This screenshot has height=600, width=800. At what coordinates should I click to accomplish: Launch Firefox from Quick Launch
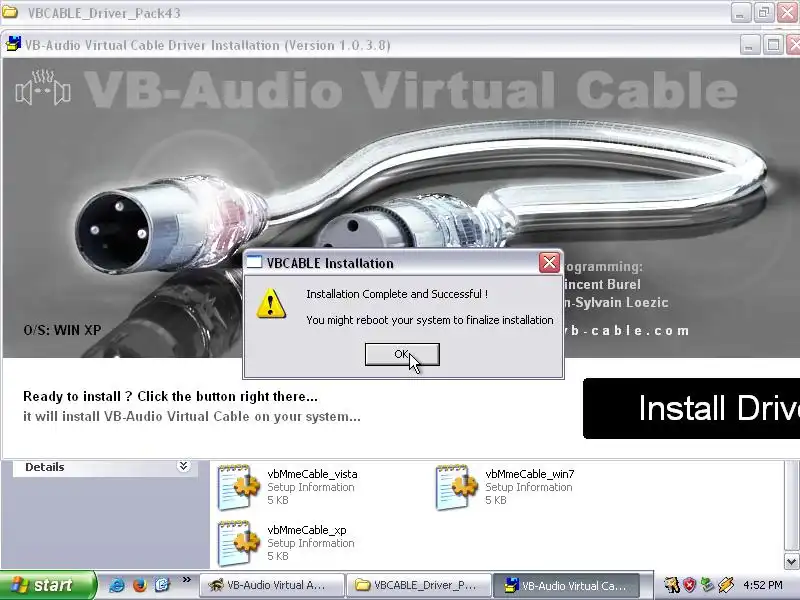pos(139,585)
